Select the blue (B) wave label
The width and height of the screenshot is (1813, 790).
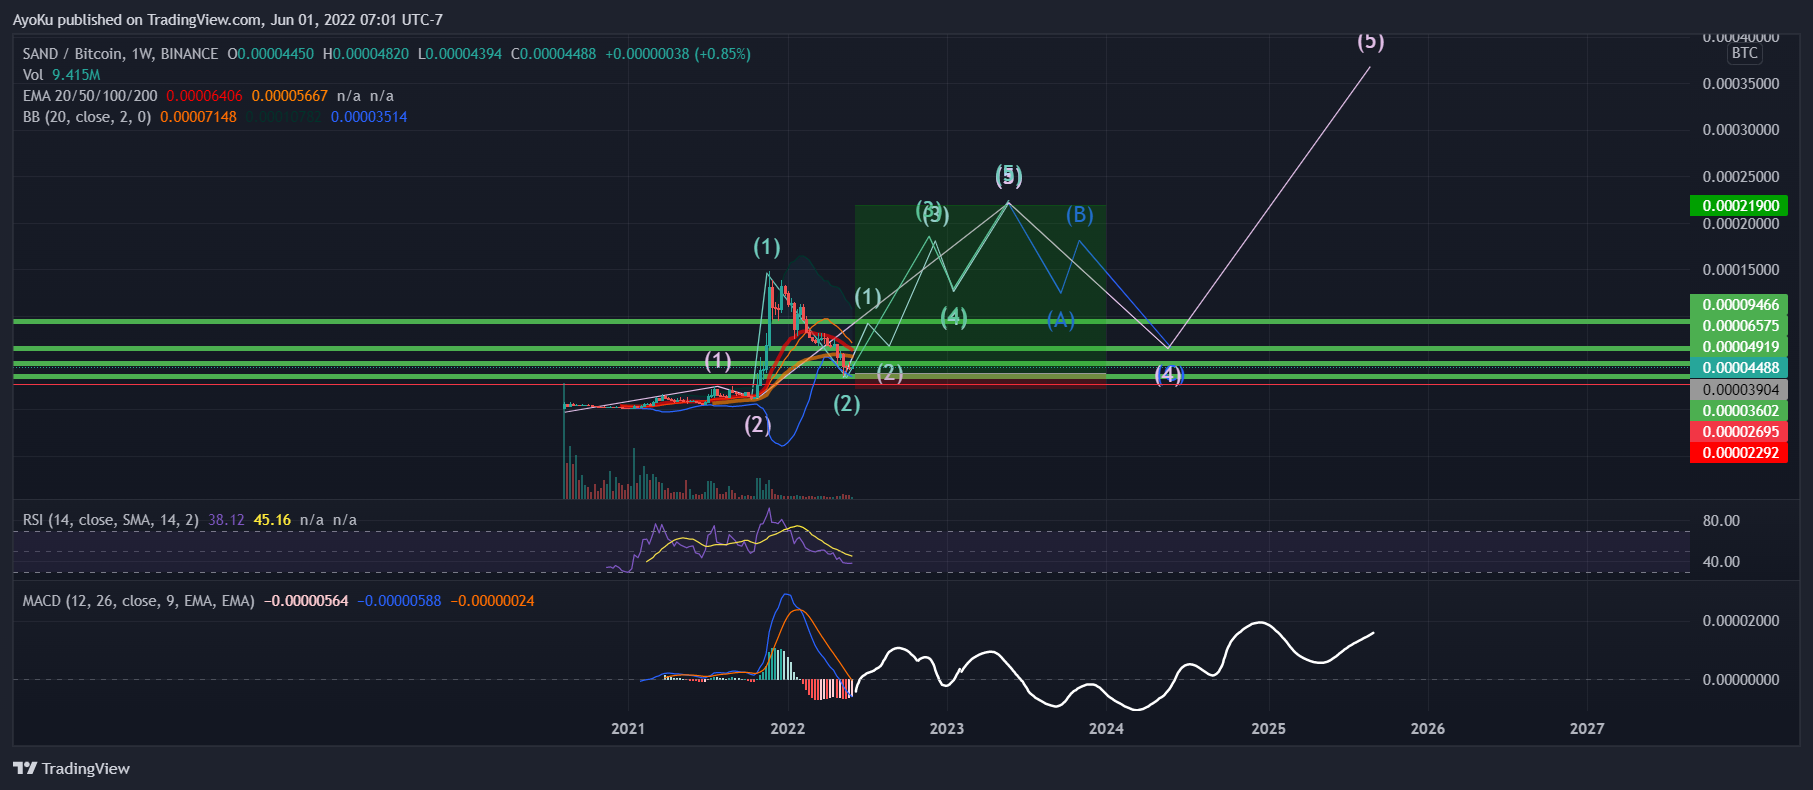tap(1079, 215)
